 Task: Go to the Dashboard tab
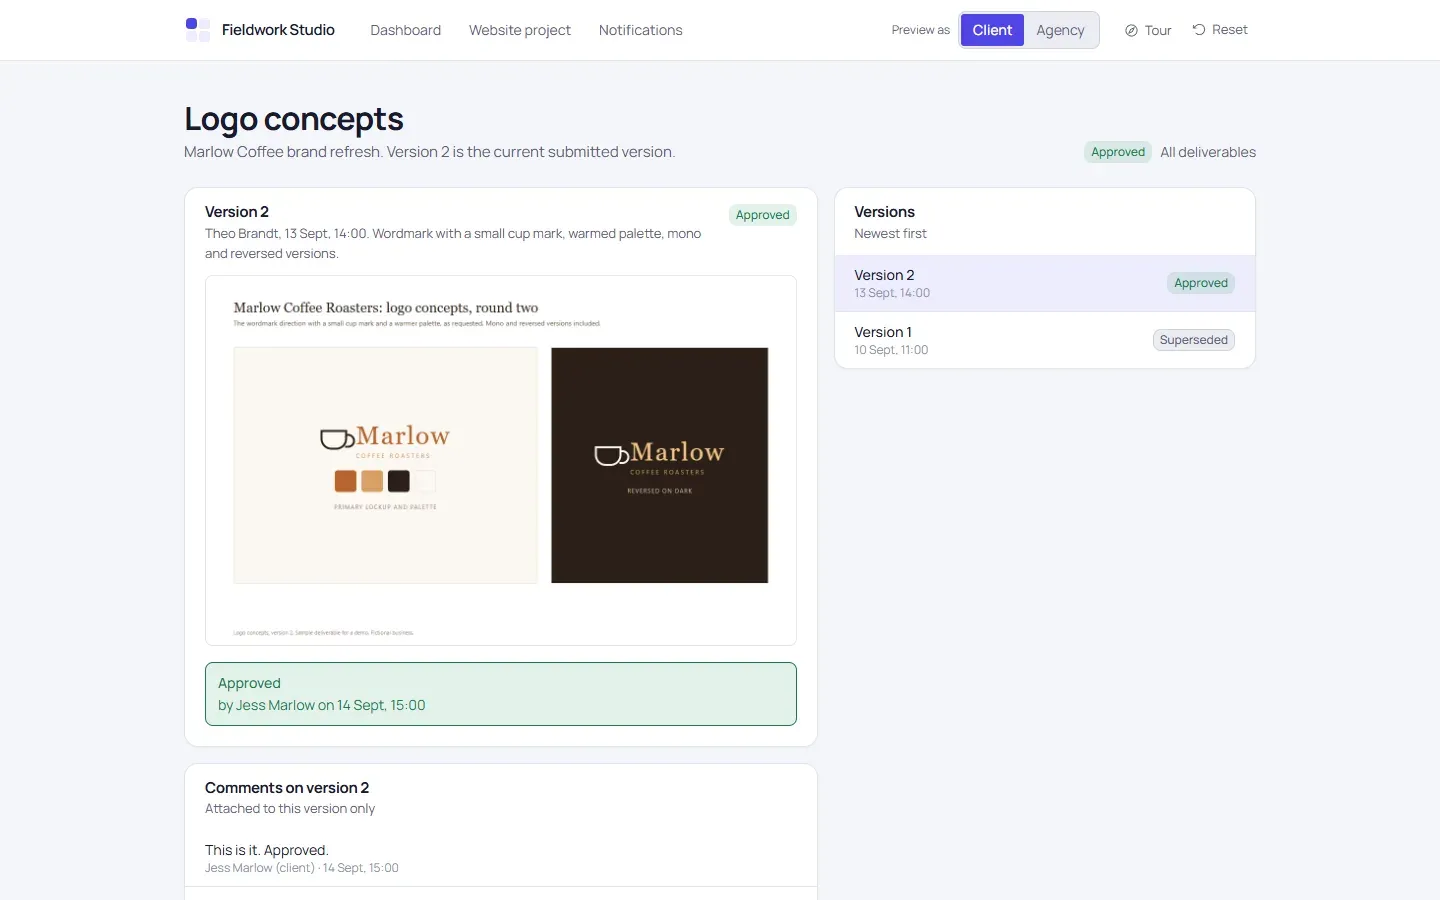(x=405, y=30)
